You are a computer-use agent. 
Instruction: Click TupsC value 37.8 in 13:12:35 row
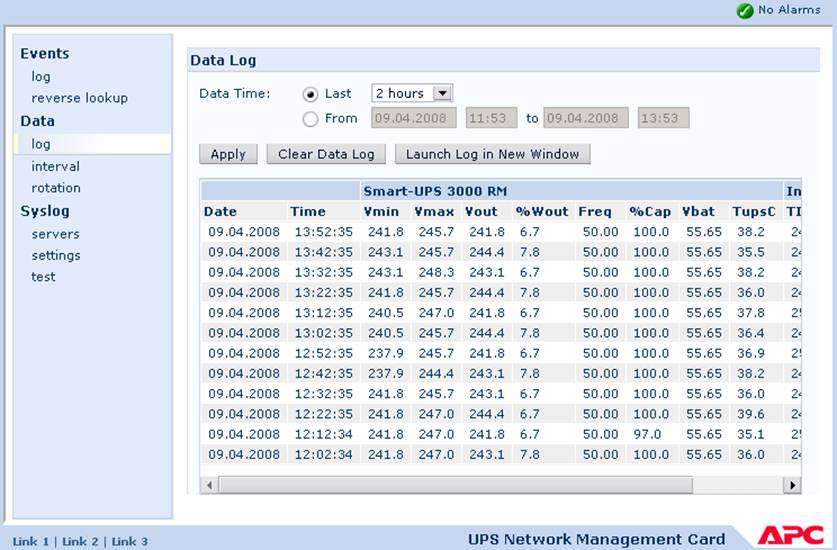(751, 313)
